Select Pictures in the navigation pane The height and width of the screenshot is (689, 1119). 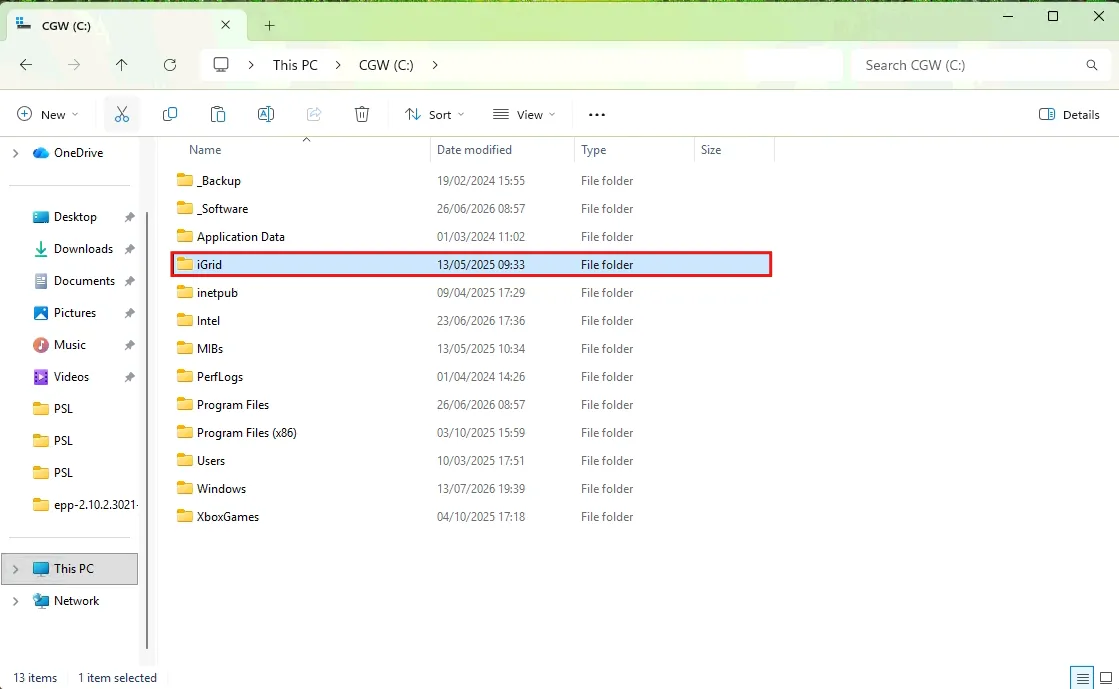click(x=75, y=313)
